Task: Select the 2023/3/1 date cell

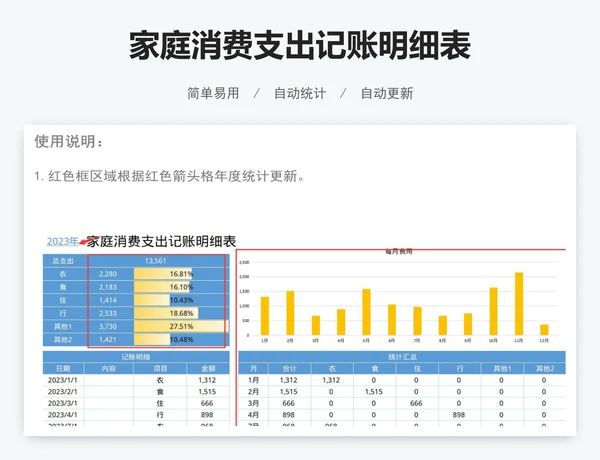Action: pyautogui.click(x=63, y=403)
